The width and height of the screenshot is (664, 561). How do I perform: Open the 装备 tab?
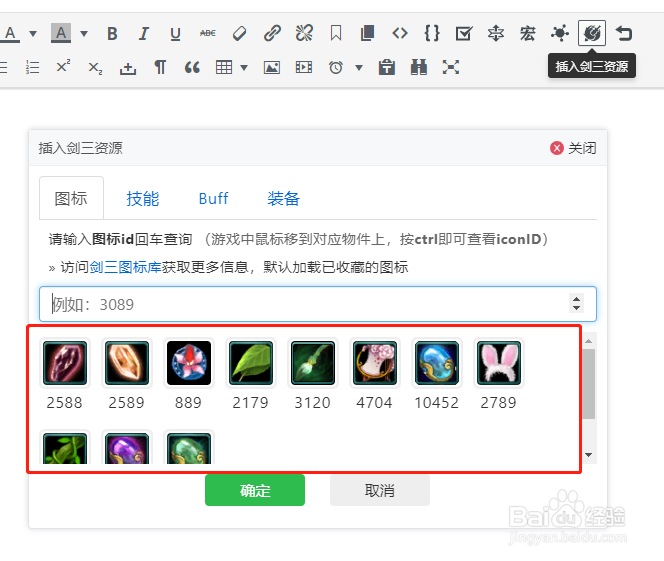pos(283,198)
